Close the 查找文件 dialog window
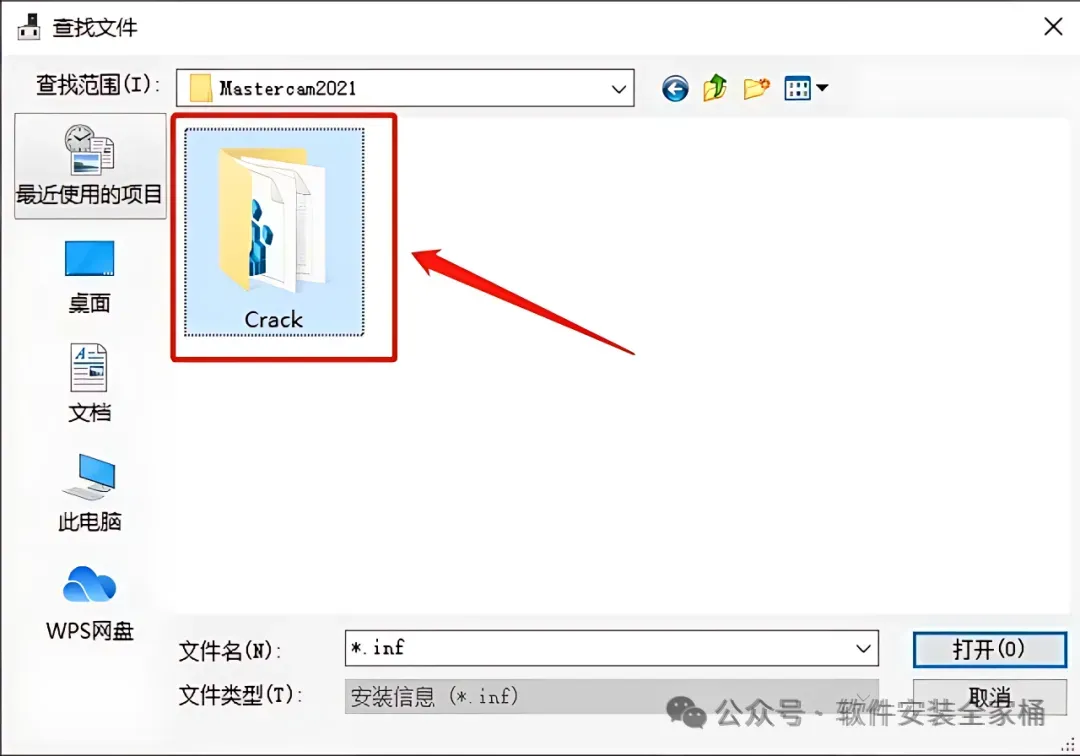1080x756 pixels. click(1053, 27)
